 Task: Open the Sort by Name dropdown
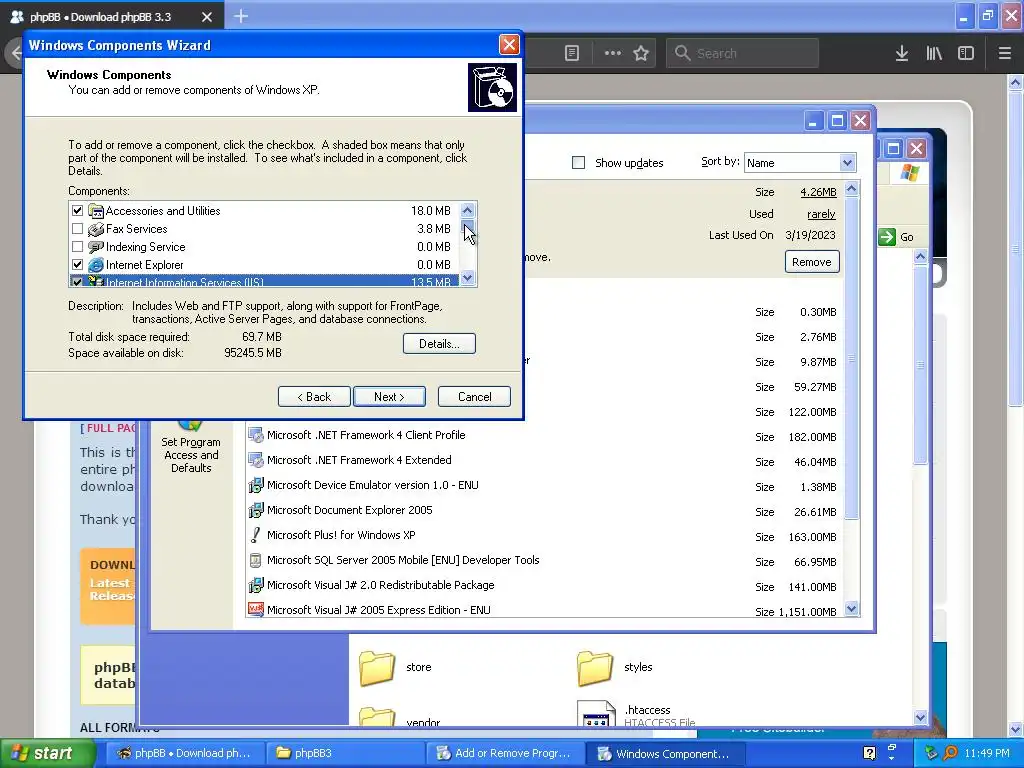(x=847, y=163)
